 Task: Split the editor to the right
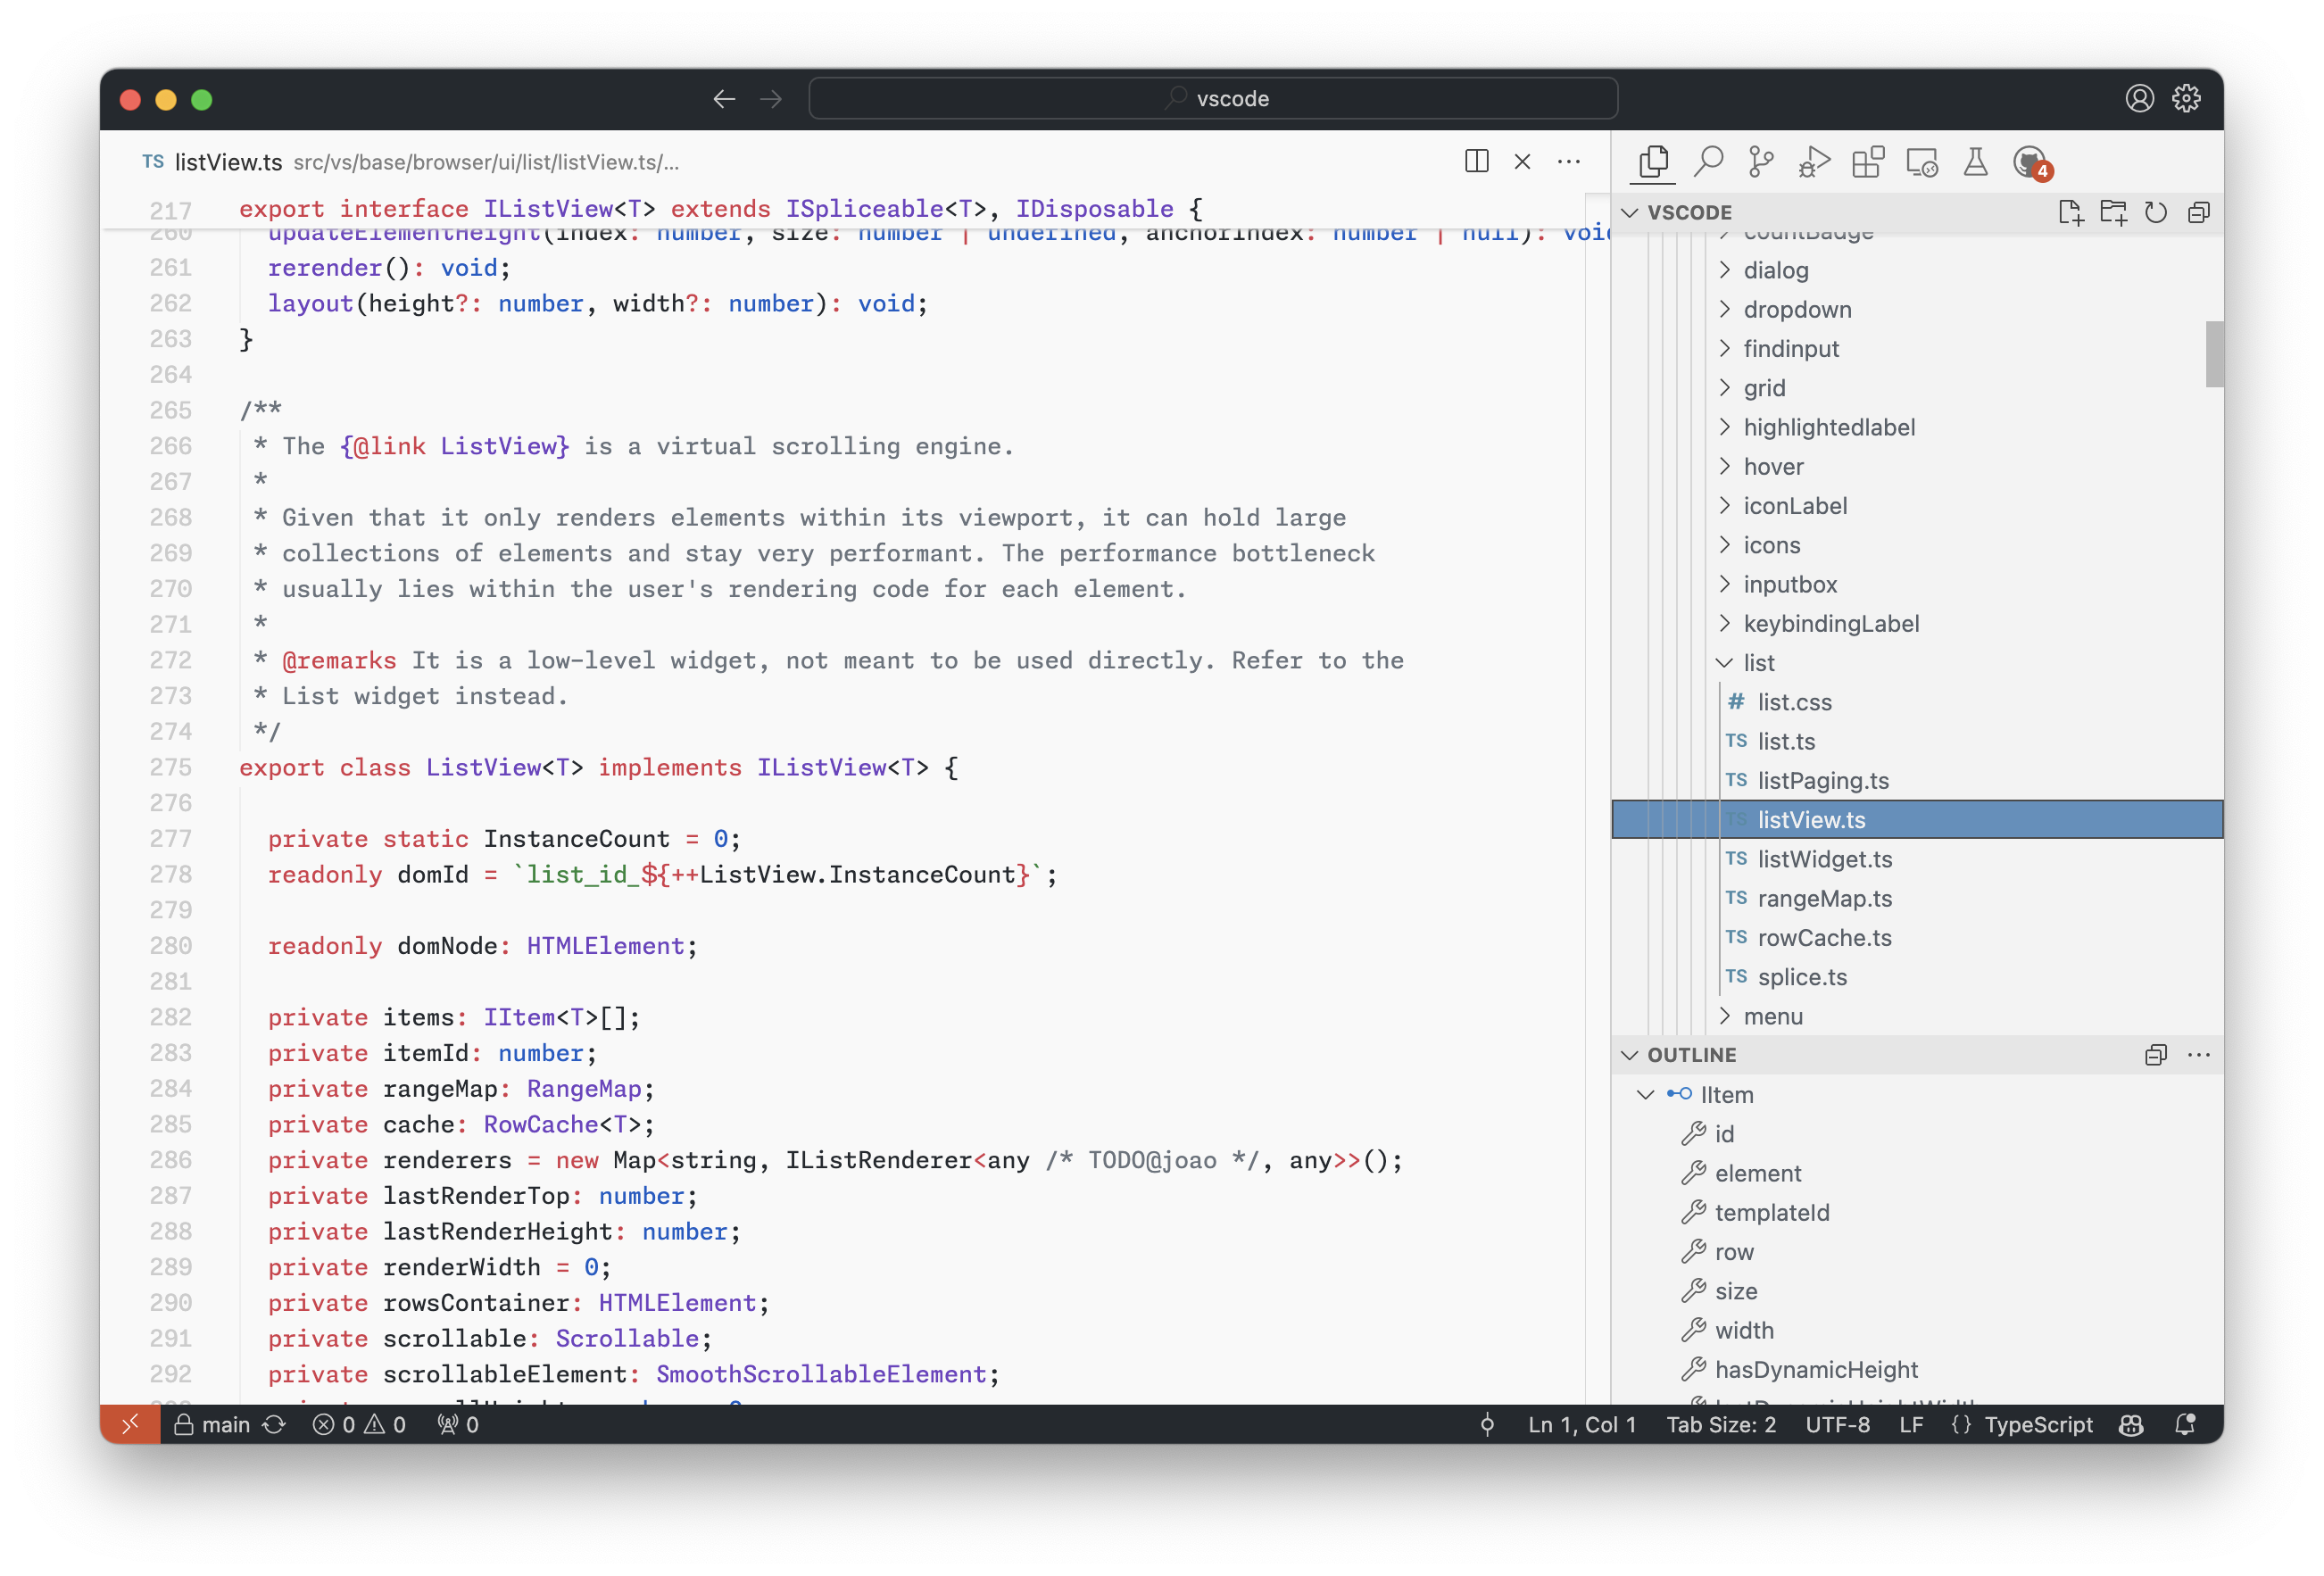coord(1476,161)
